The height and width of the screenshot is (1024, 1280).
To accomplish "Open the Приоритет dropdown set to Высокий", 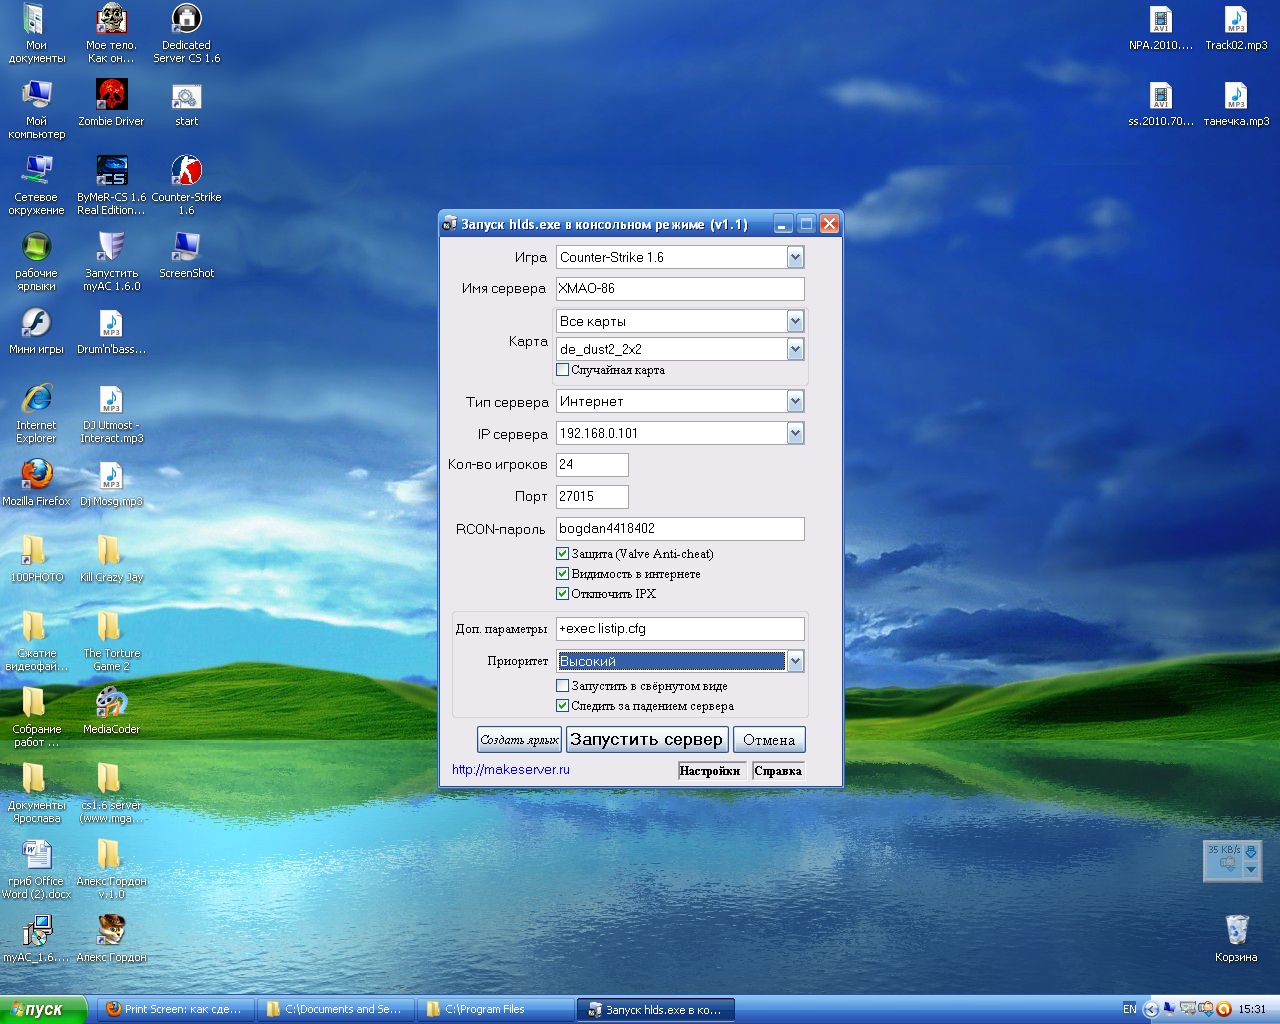I will (680, 661).
